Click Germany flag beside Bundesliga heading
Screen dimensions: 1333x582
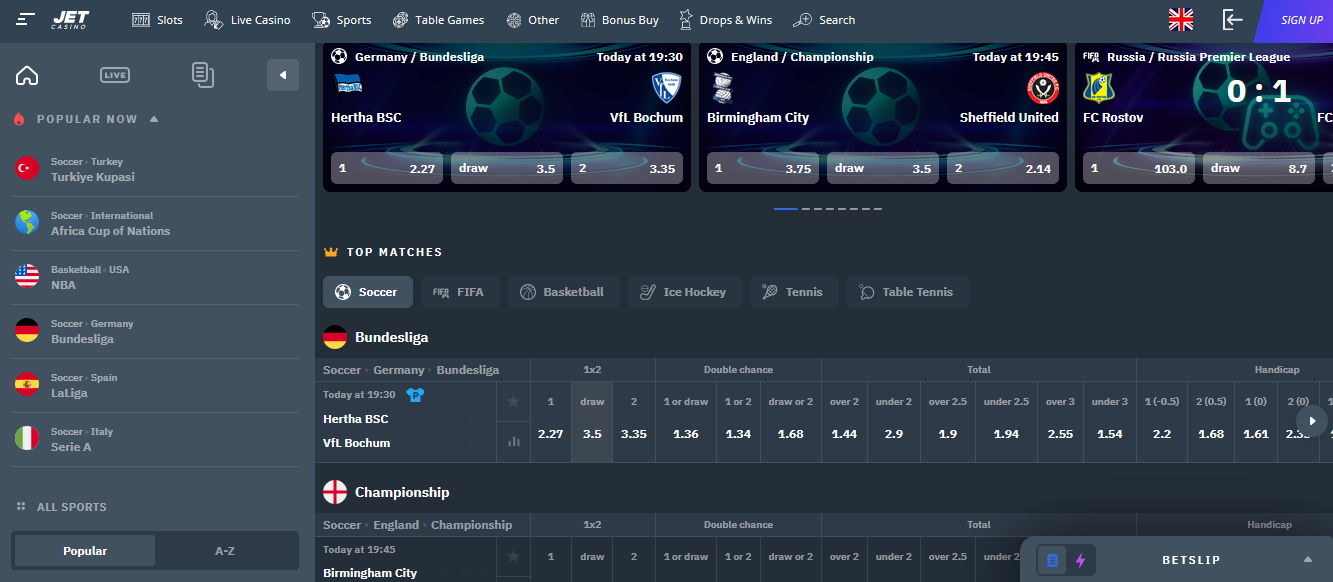click(x=335, y=338)
